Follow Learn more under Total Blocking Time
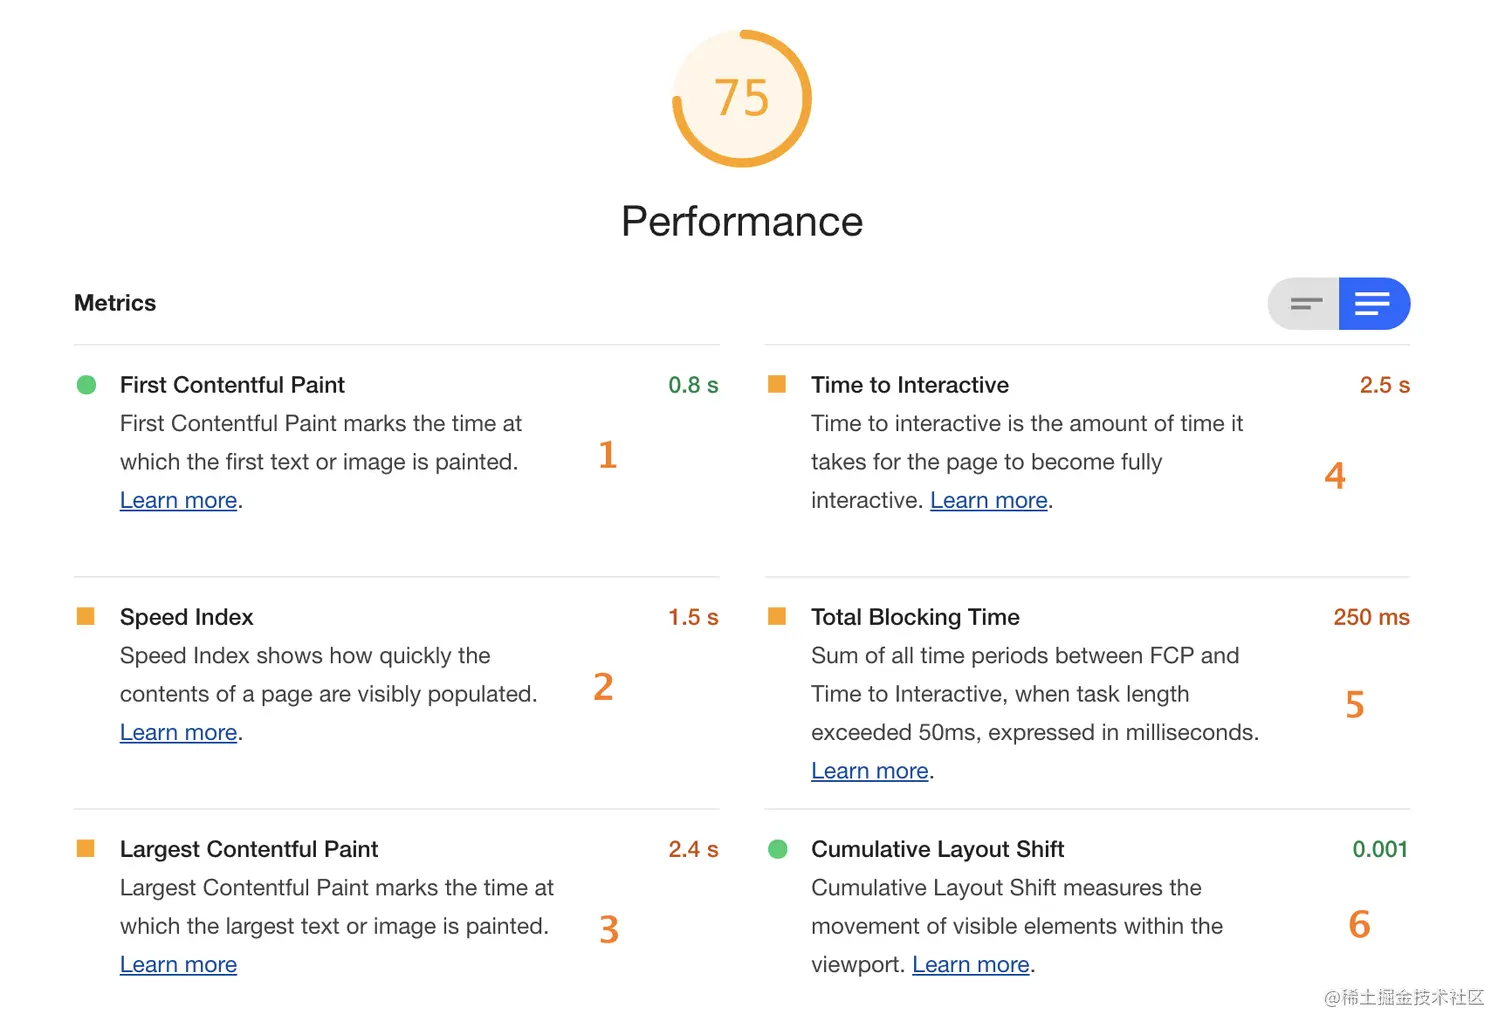The width and height of the screenshot is (1512, 1035). tap(869, 771)
